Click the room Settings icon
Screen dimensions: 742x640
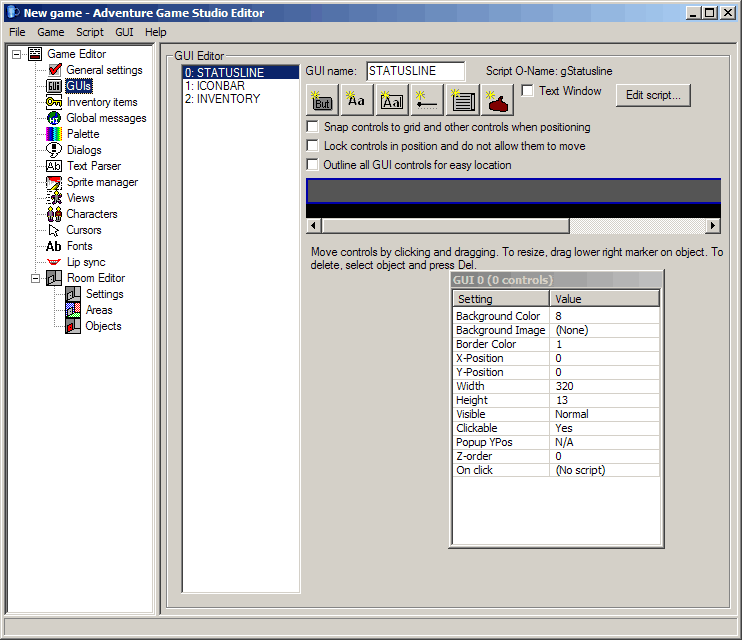(x=73, y=294)
